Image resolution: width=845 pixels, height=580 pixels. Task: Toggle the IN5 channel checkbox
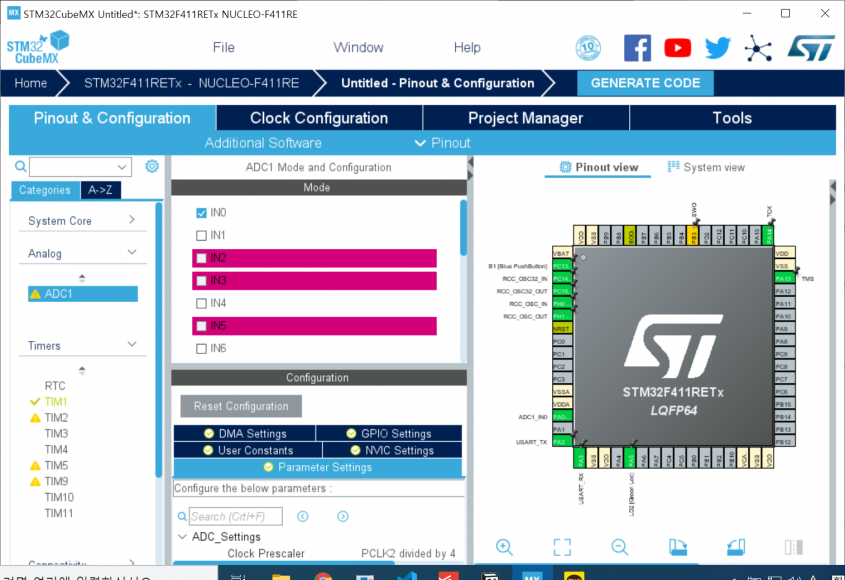click(x=202, y=326)
